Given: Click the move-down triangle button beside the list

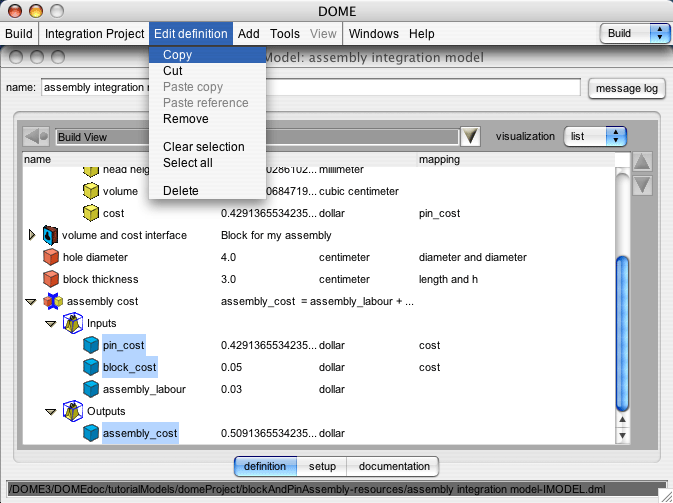Looking at the screenshot, I should point(642,185).
